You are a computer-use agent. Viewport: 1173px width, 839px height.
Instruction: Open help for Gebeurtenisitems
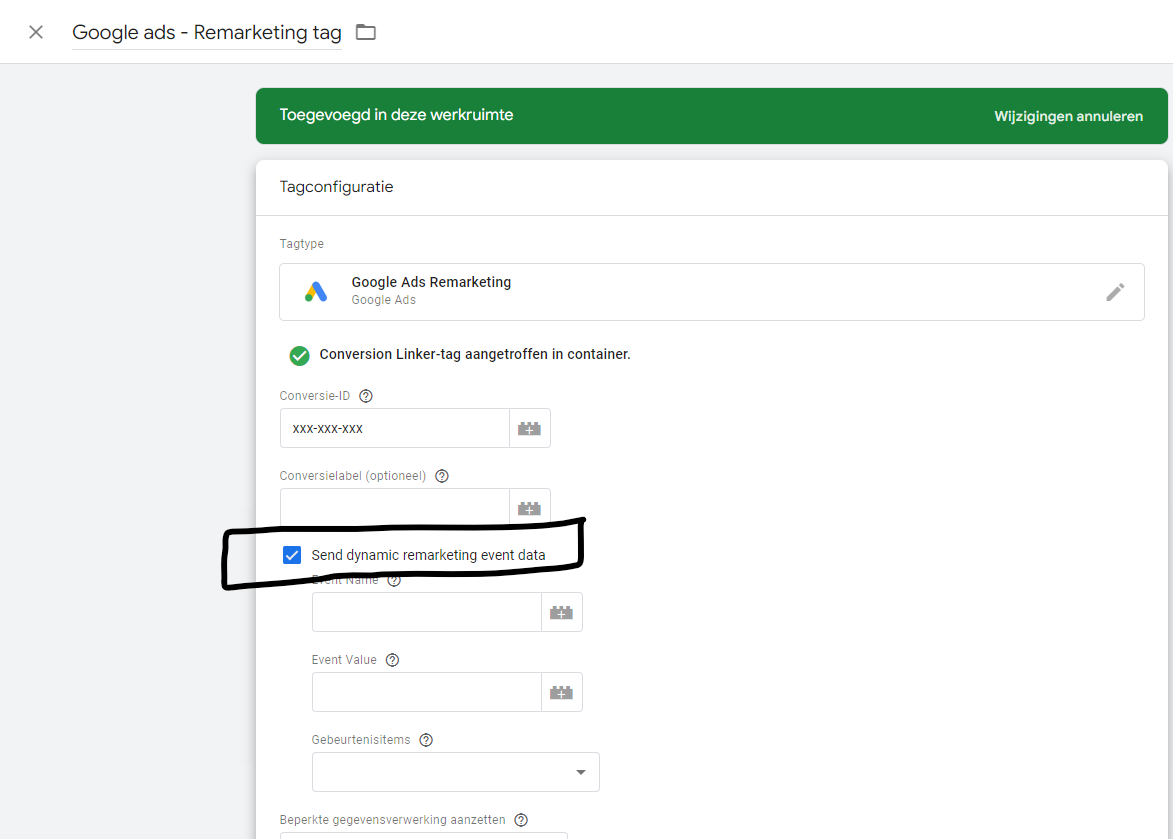pos(426,740)
